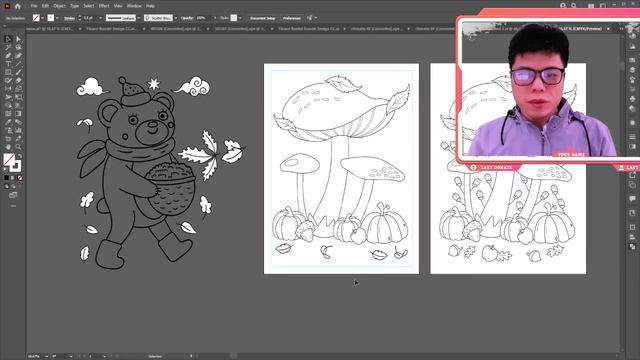640x360 pixels.
Task: Set paint mode to Color
Action: pos(6,178)
